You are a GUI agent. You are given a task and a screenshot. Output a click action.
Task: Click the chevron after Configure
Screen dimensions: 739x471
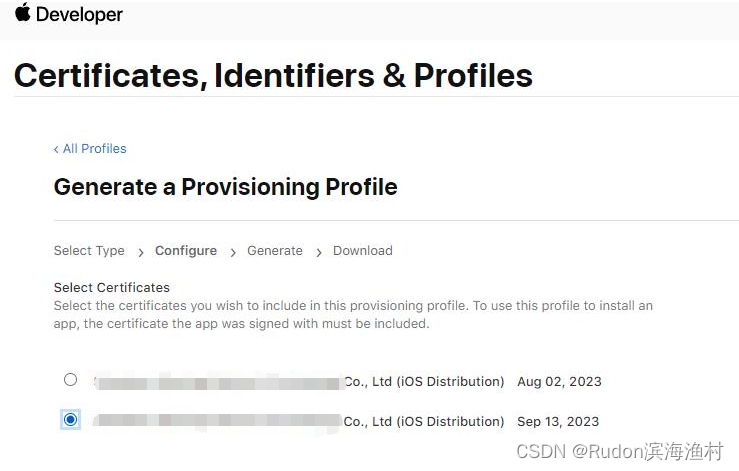tap(233, 252)
